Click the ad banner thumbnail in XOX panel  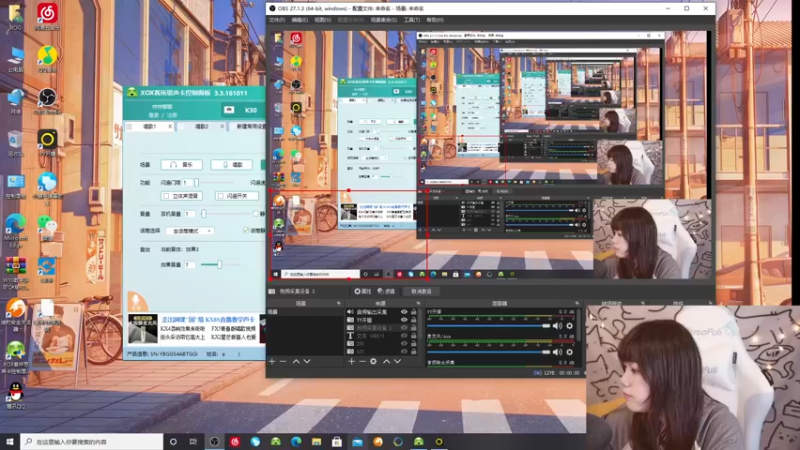(x=142, y=329)
